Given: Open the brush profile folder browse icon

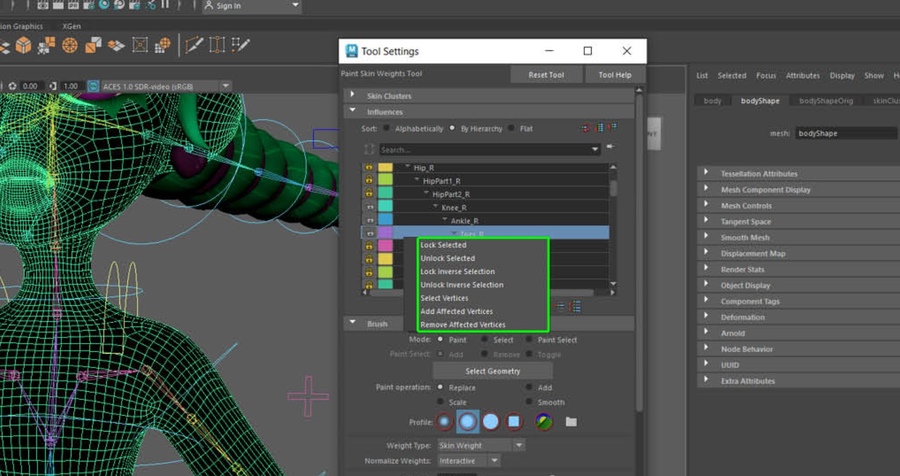Looking at the screenshot, I should pyautogui.click(x=571, y=422).
